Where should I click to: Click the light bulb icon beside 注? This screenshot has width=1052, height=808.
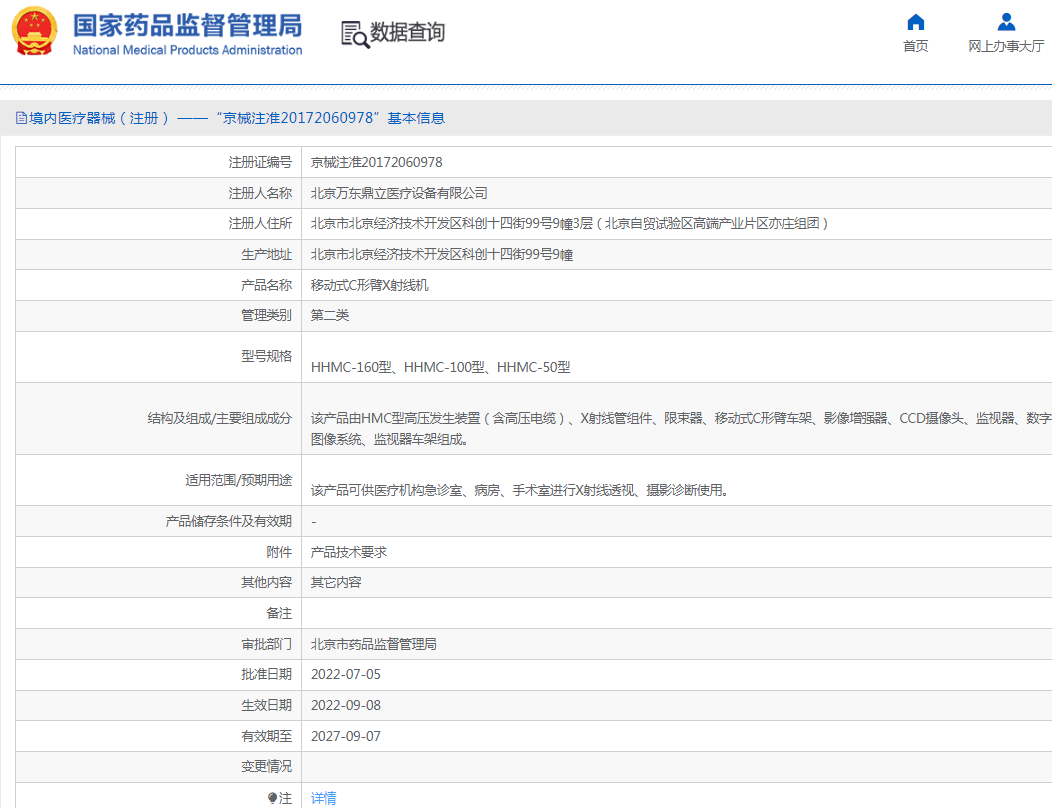coord(272,798)
